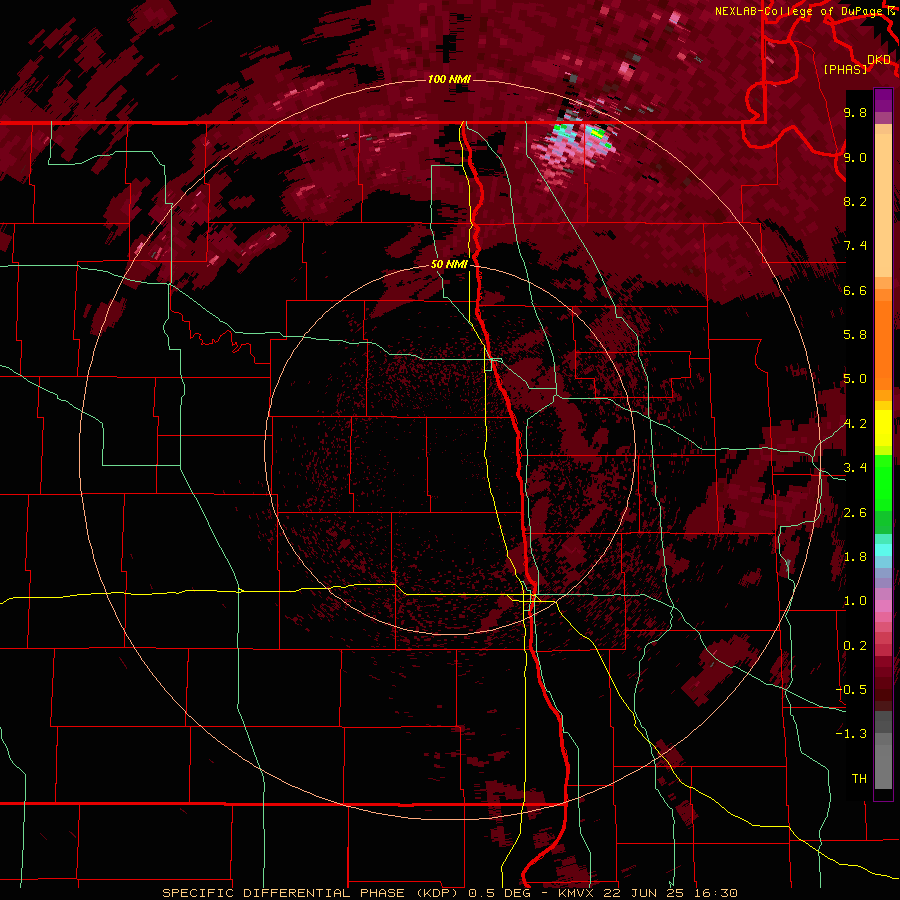Click the 0.2 scale label
Image resolution: width=900 pixels, height=900 pixels.
point(855,646)
